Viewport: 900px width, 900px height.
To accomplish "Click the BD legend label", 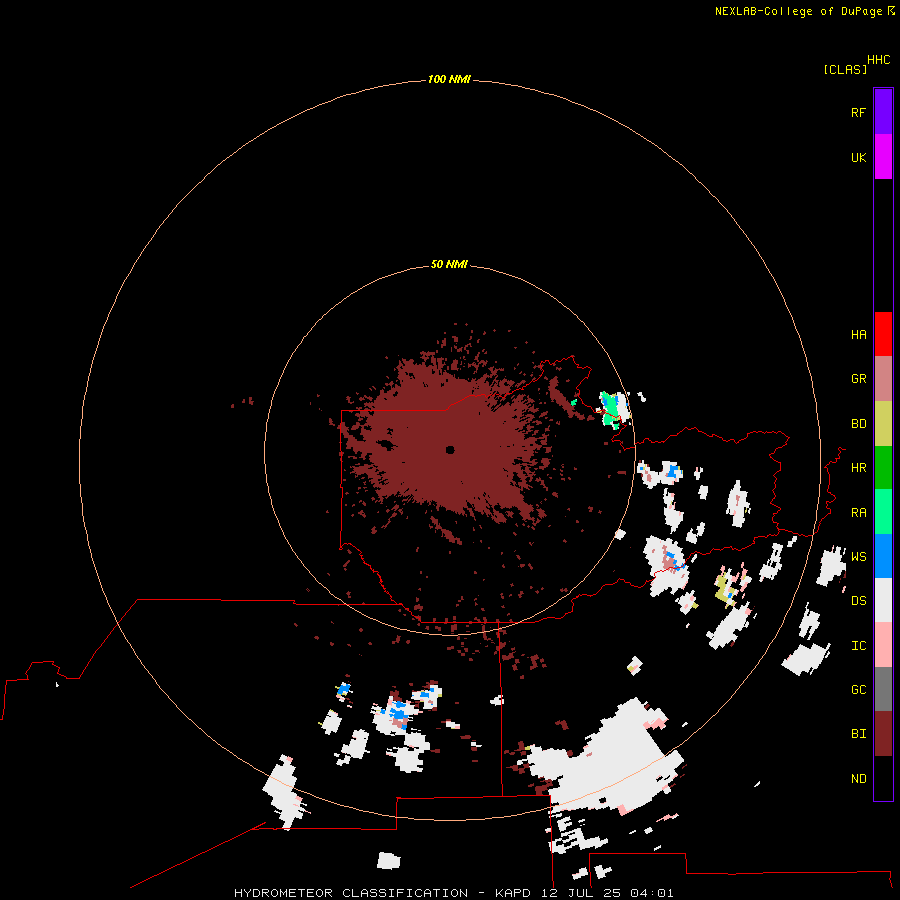I will [858, 424].
